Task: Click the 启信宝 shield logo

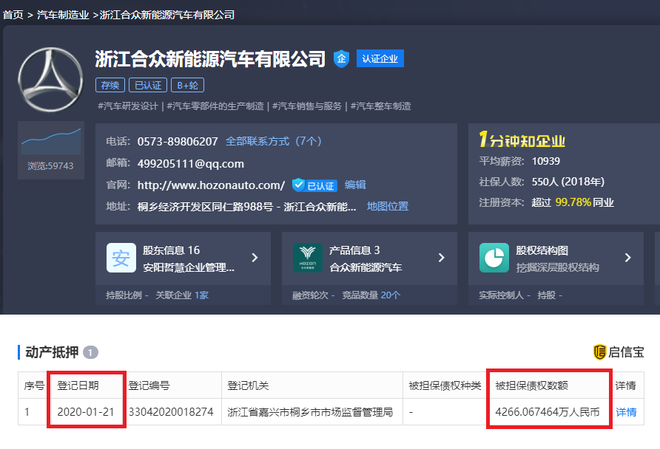Action: (599, 352)
